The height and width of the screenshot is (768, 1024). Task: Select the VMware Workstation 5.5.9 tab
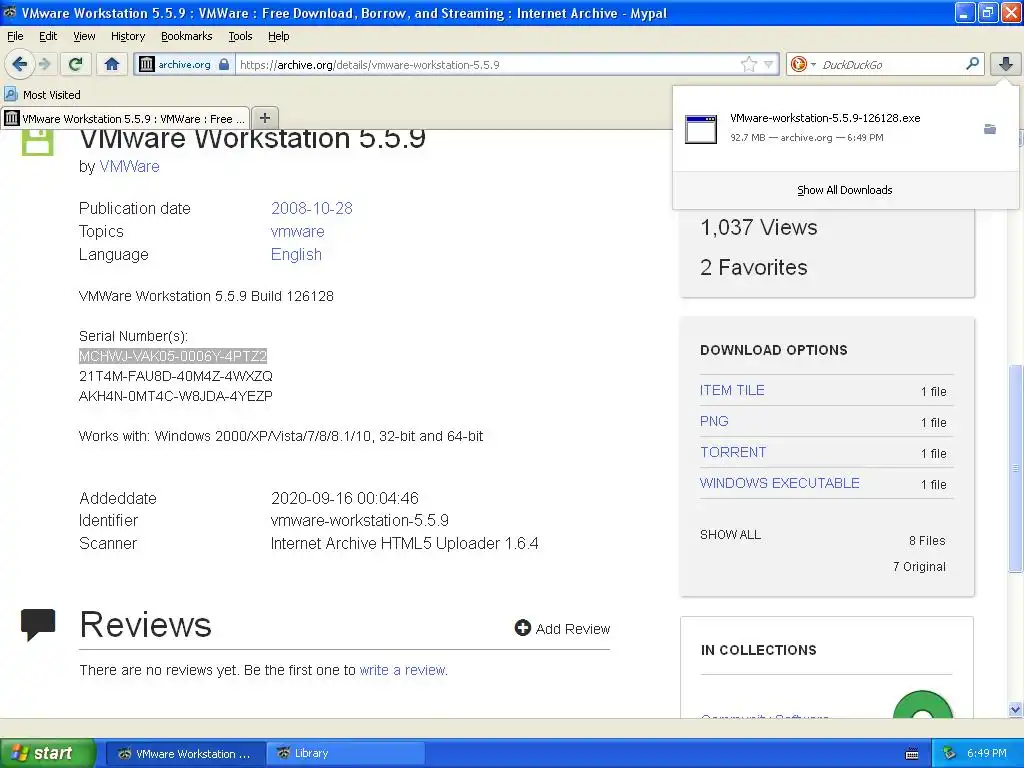click(x=125, y=118)
